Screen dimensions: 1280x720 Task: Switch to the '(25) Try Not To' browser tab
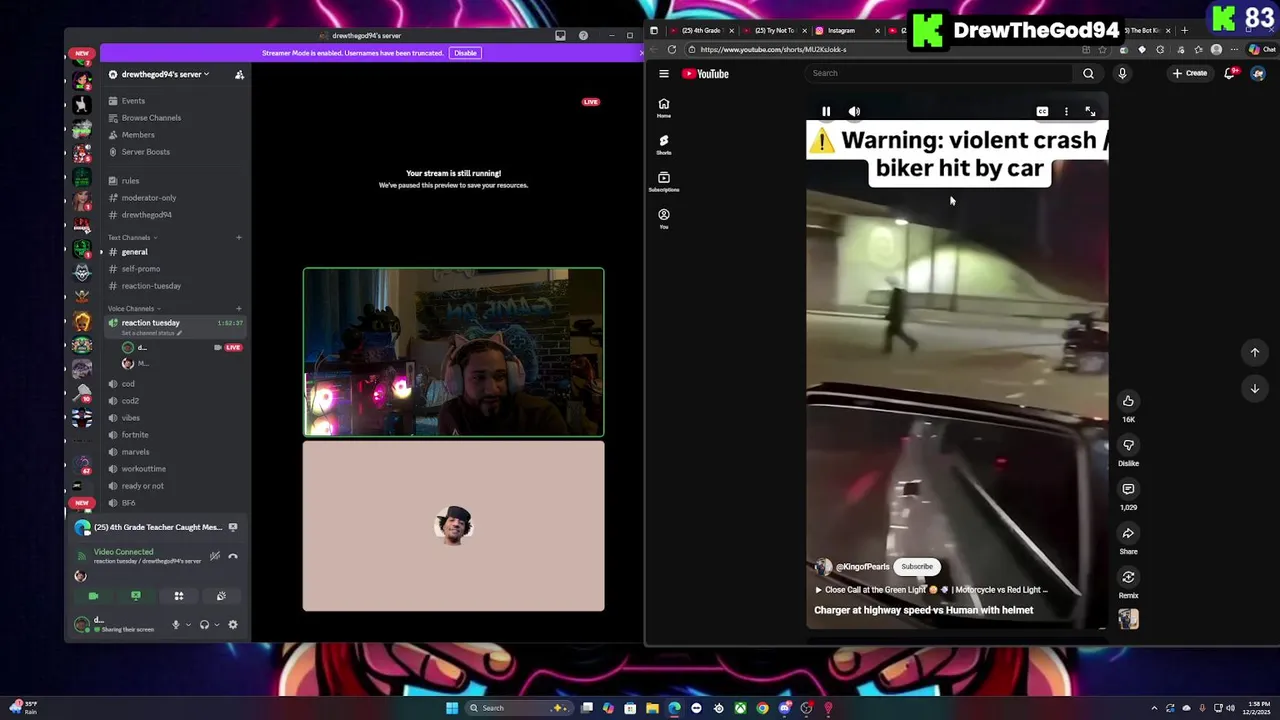coord(775,30)
